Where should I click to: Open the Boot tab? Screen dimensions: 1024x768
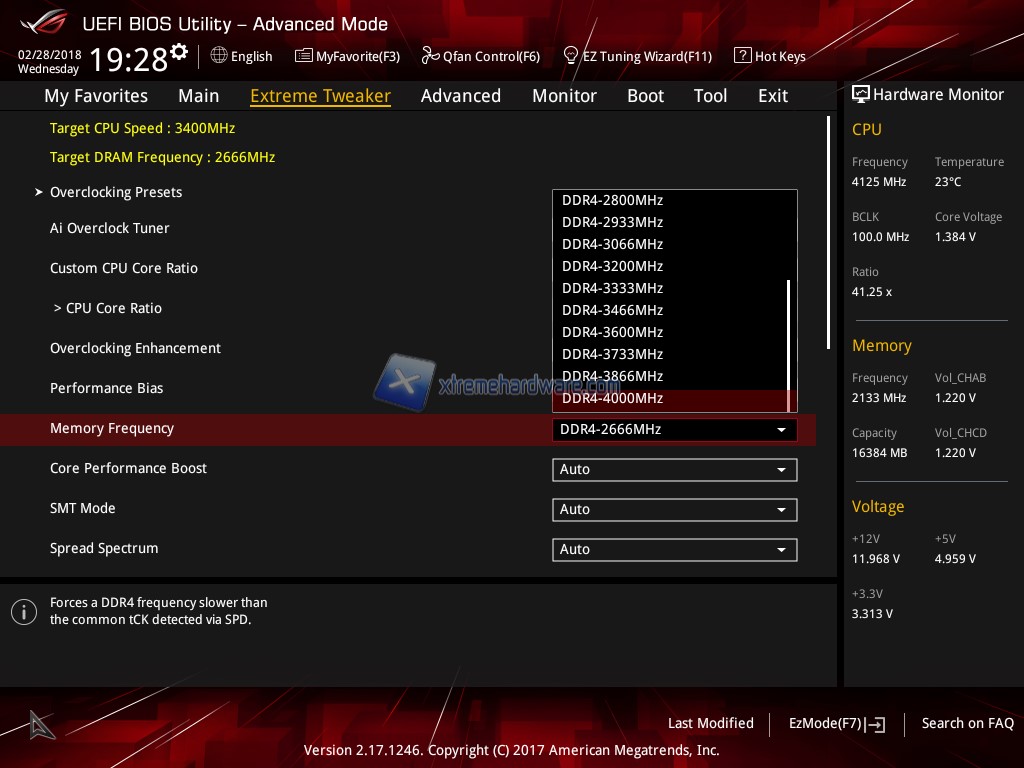645,96
